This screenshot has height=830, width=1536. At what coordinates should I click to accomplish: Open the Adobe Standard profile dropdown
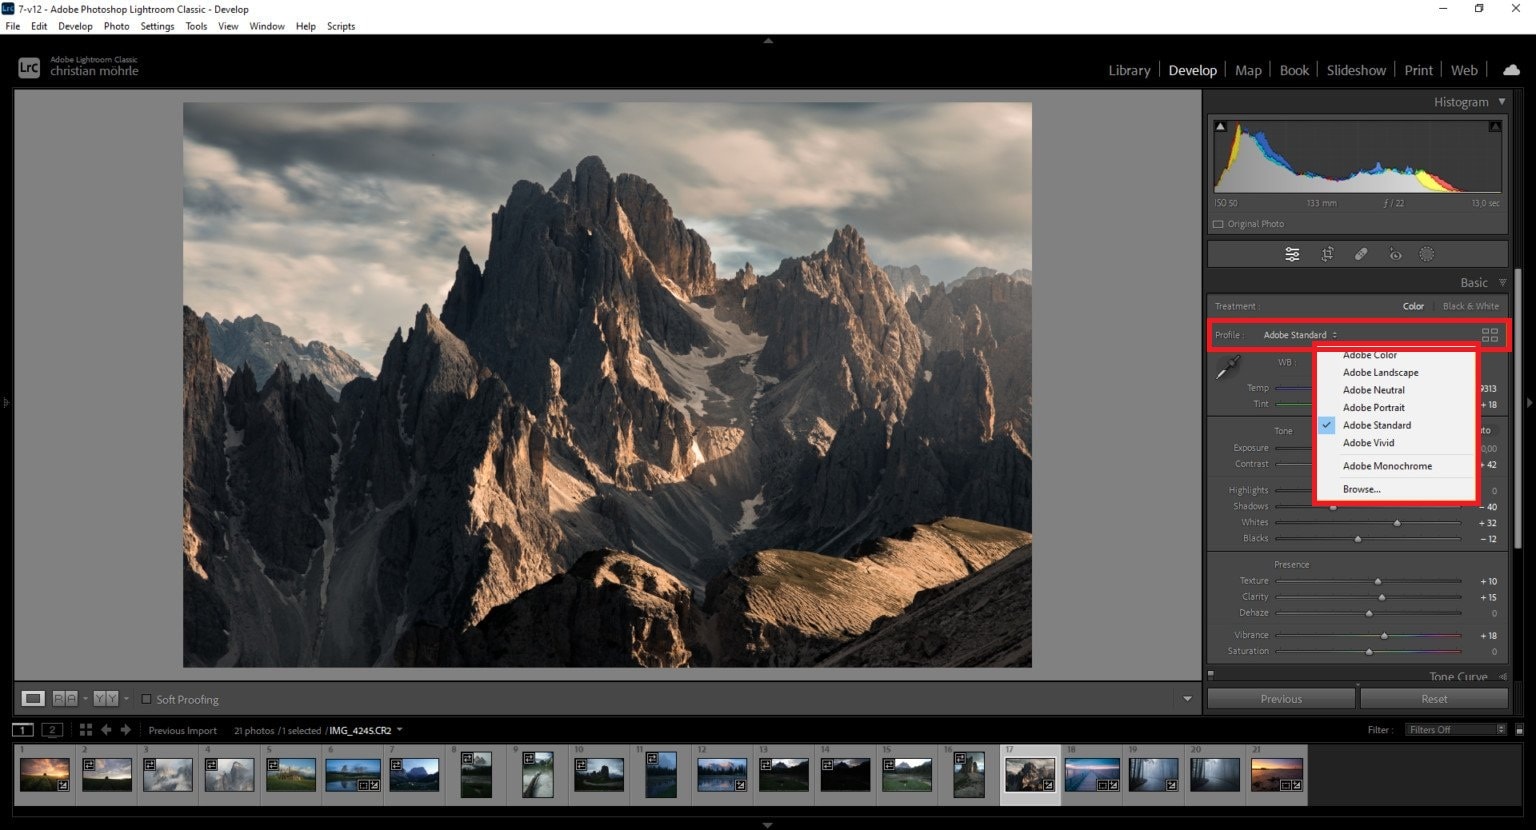1300,335
